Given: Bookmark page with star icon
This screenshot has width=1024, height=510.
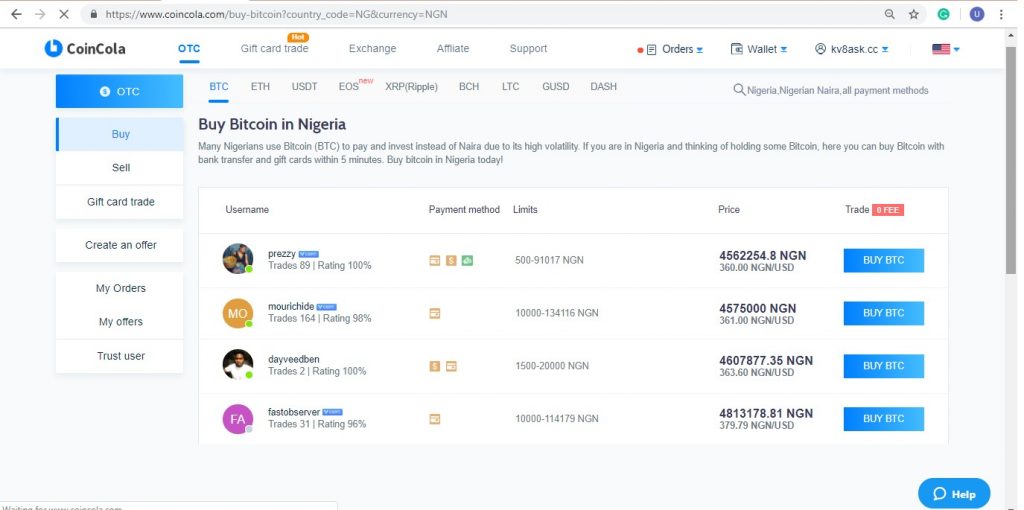Looking at the screenshot, I should click(x=914, y=14).
